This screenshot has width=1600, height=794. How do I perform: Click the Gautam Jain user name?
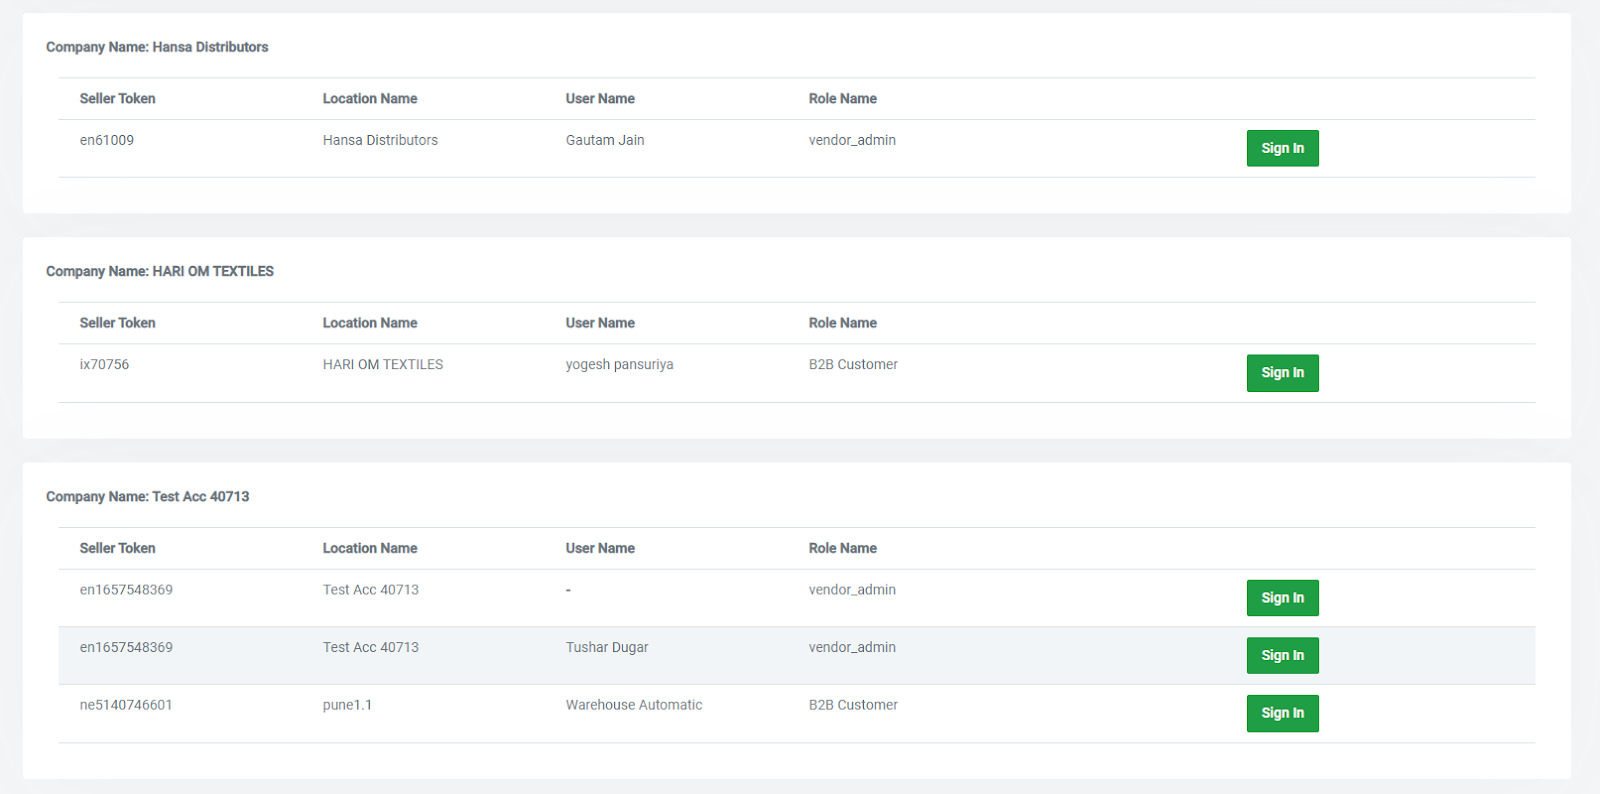pyautogui.click(x=605, y=140)
